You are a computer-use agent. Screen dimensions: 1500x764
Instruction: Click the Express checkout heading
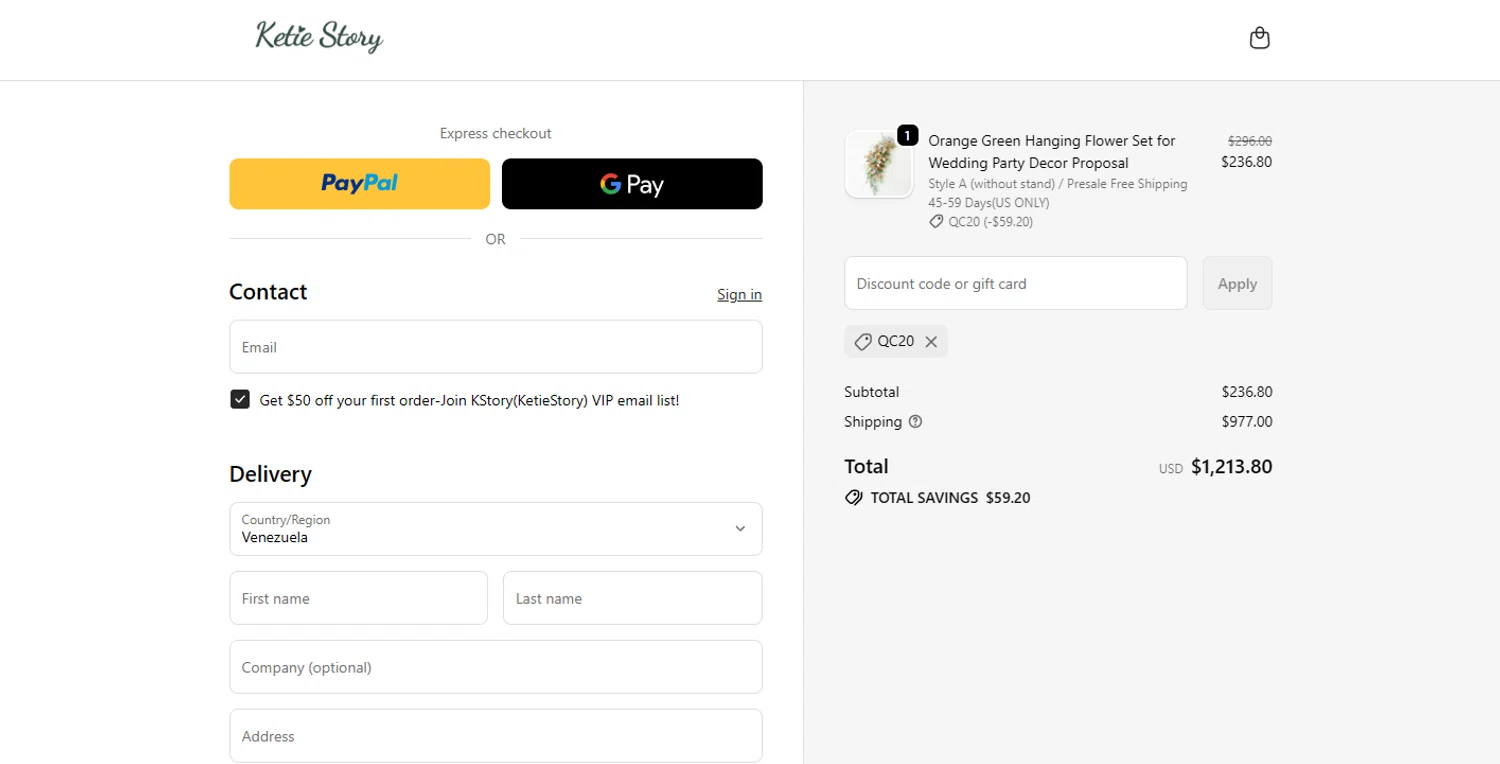click(496, 133)
